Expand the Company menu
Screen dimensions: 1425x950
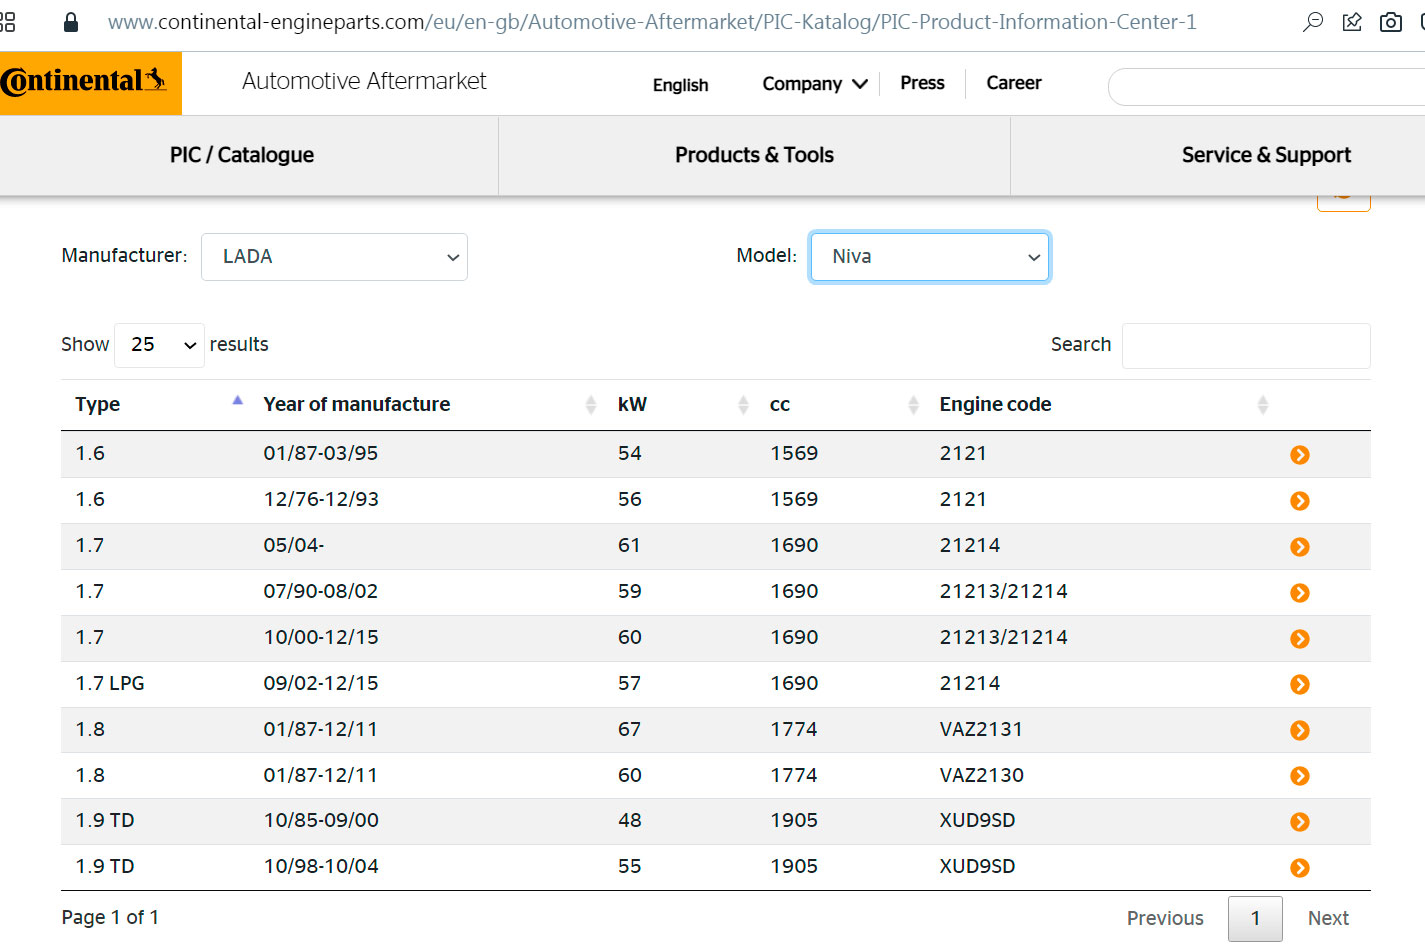coord(814,84)
